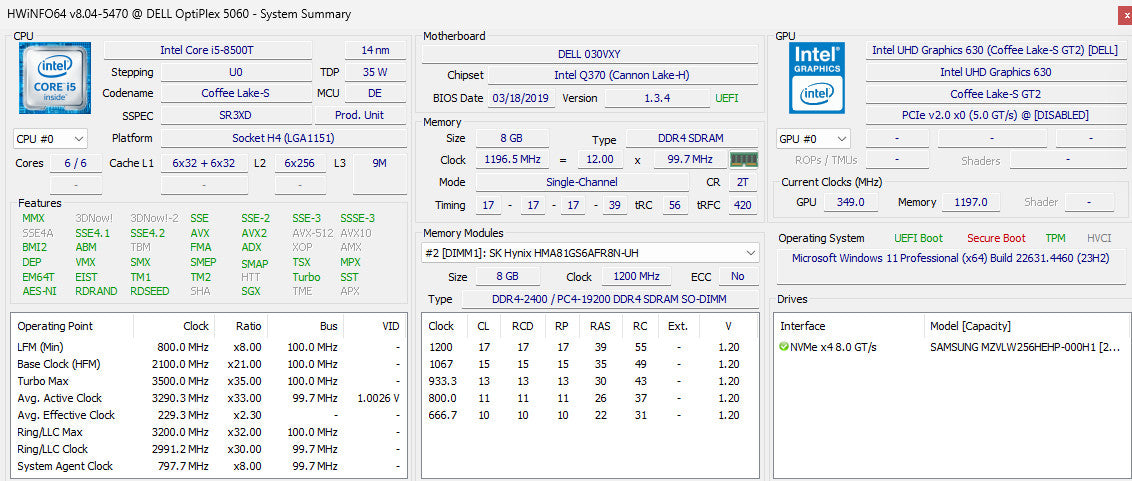Click the SR3XD SSPEC value
This screenshot has width=1132, height=481.
point(235,116)
